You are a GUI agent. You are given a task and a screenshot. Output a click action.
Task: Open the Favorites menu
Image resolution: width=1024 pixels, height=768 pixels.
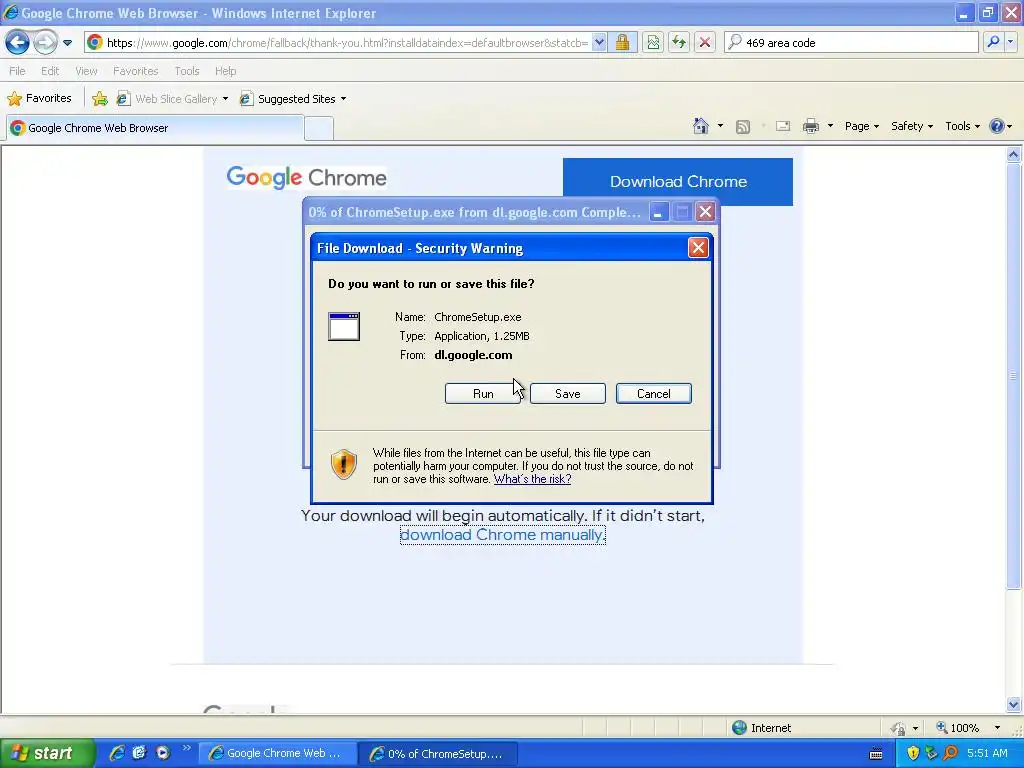coord(135,71)
